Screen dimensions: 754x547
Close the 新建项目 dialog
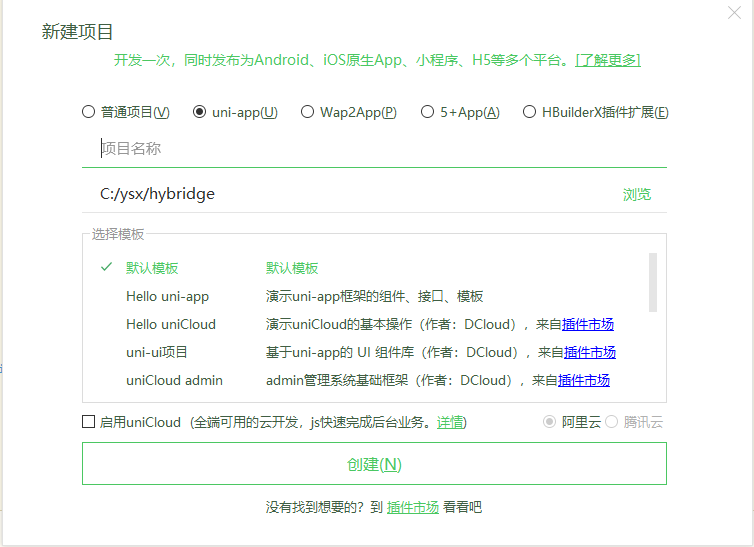point(734,12)
